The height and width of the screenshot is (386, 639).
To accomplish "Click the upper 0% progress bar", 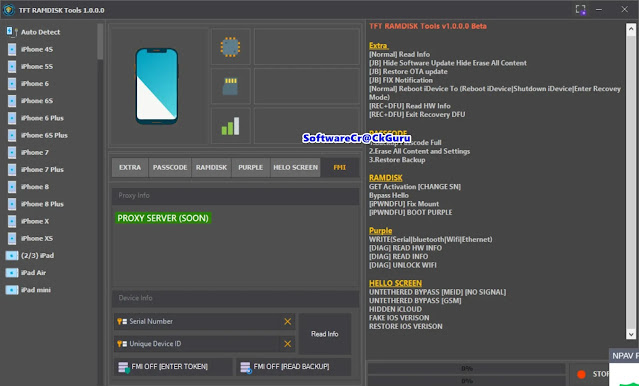I will click(466, 368).
